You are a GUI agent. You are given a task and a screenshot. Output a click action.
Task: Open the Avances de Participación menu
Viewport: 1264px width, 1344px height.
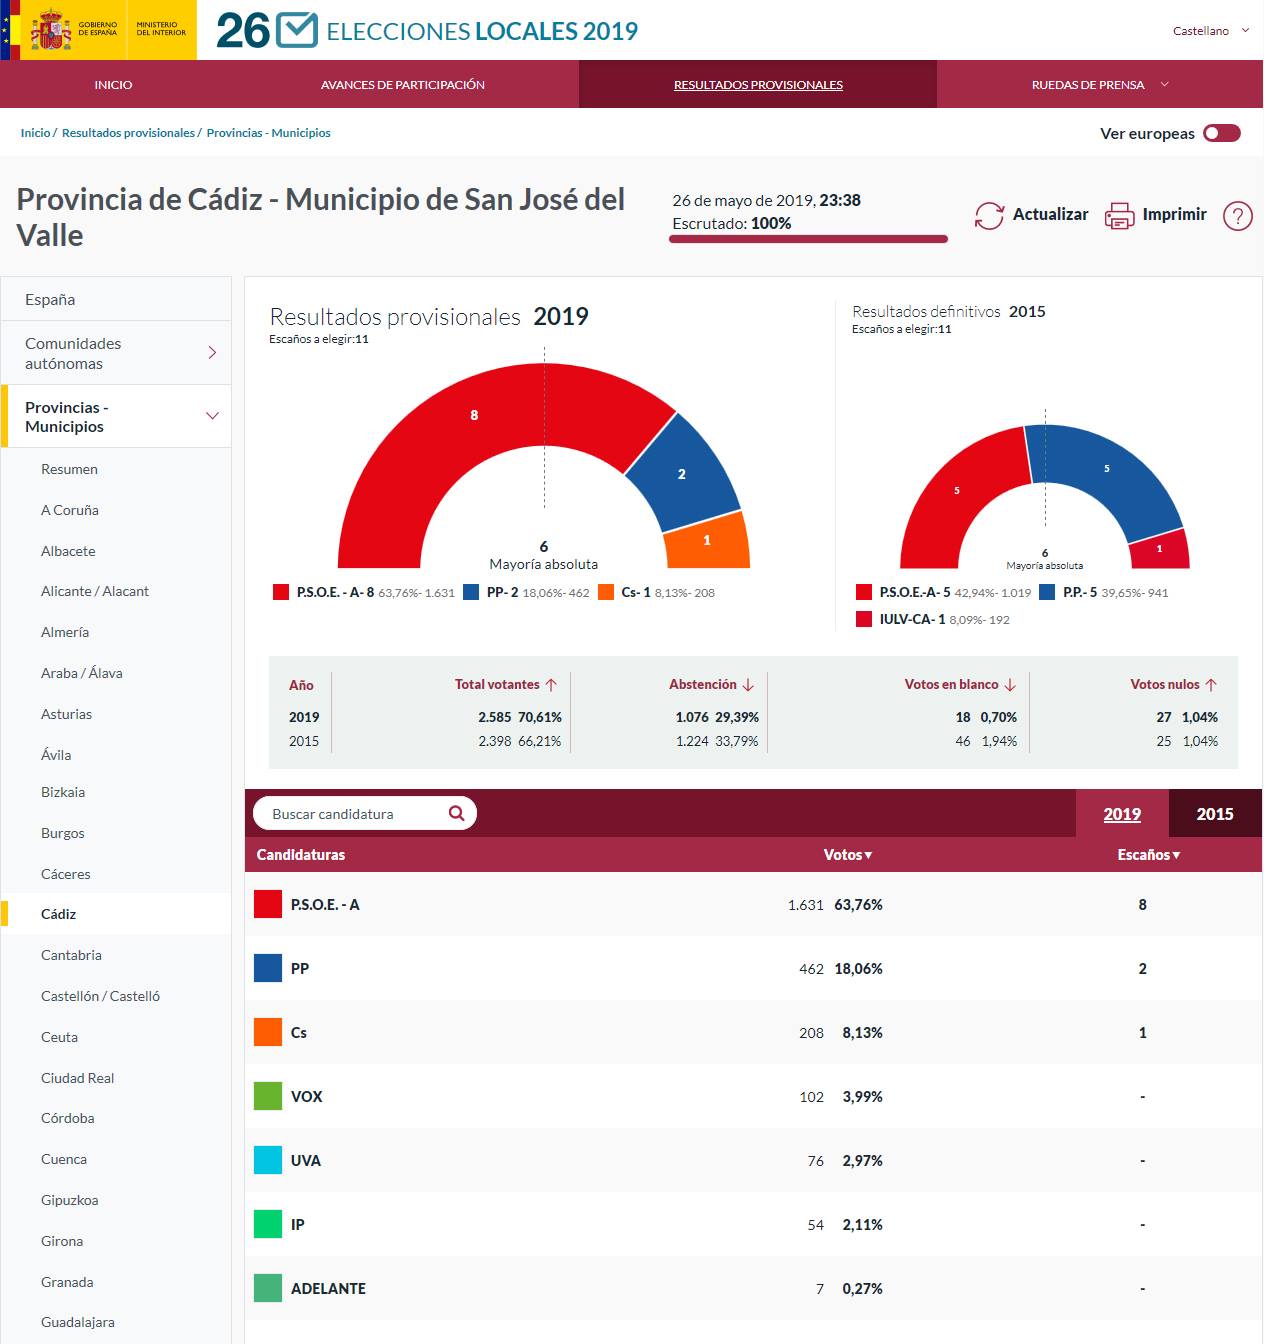(x=402, y=85)
